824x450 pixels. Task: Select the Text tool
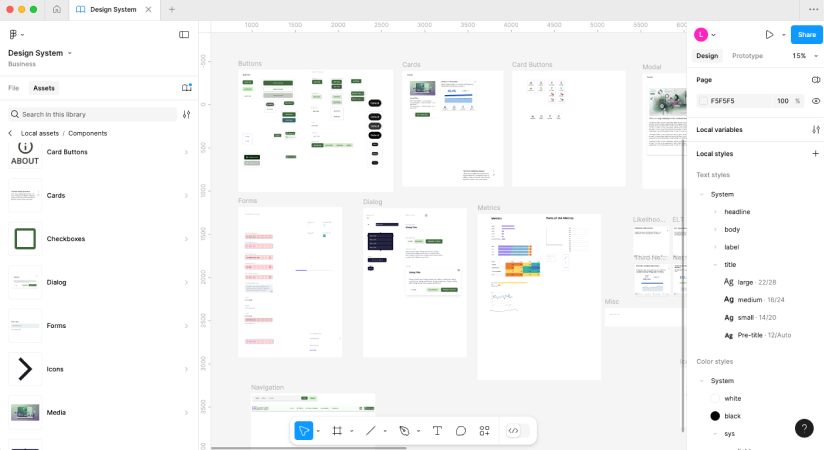[x=437, y=431]
